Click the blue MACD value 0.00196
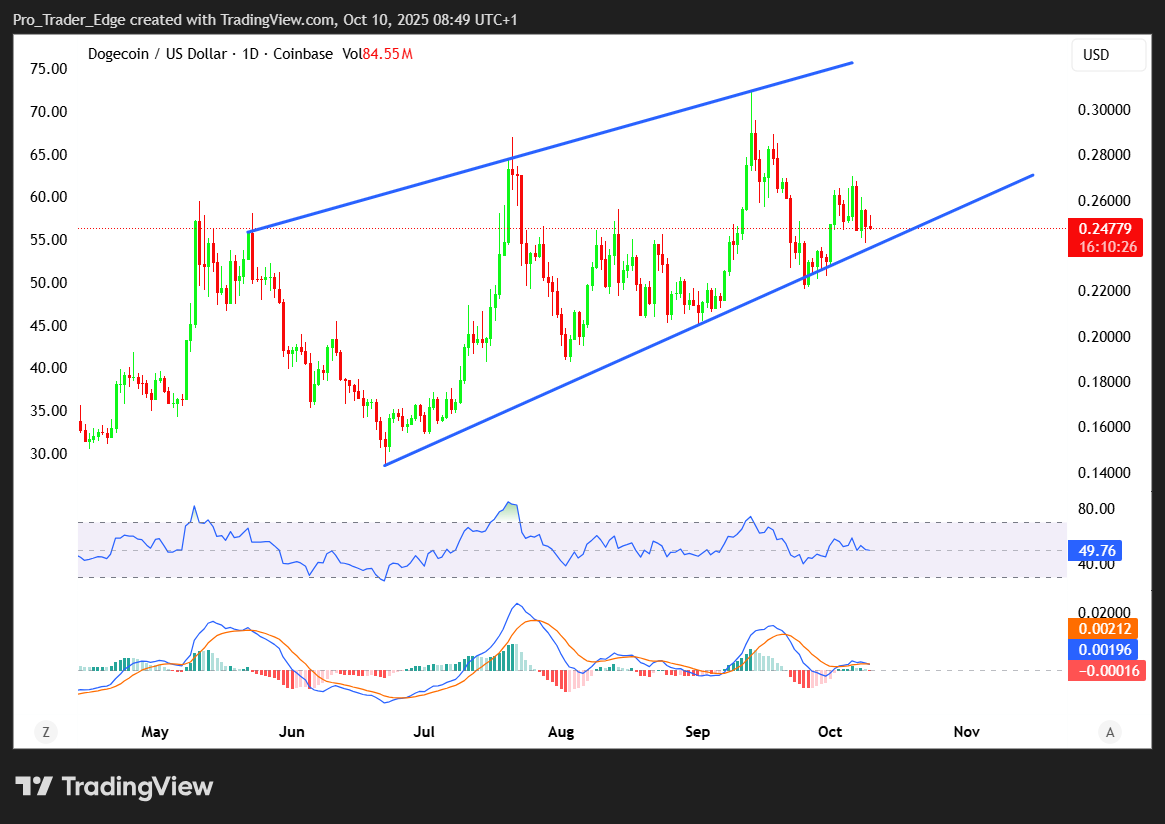 [1104, 650]
